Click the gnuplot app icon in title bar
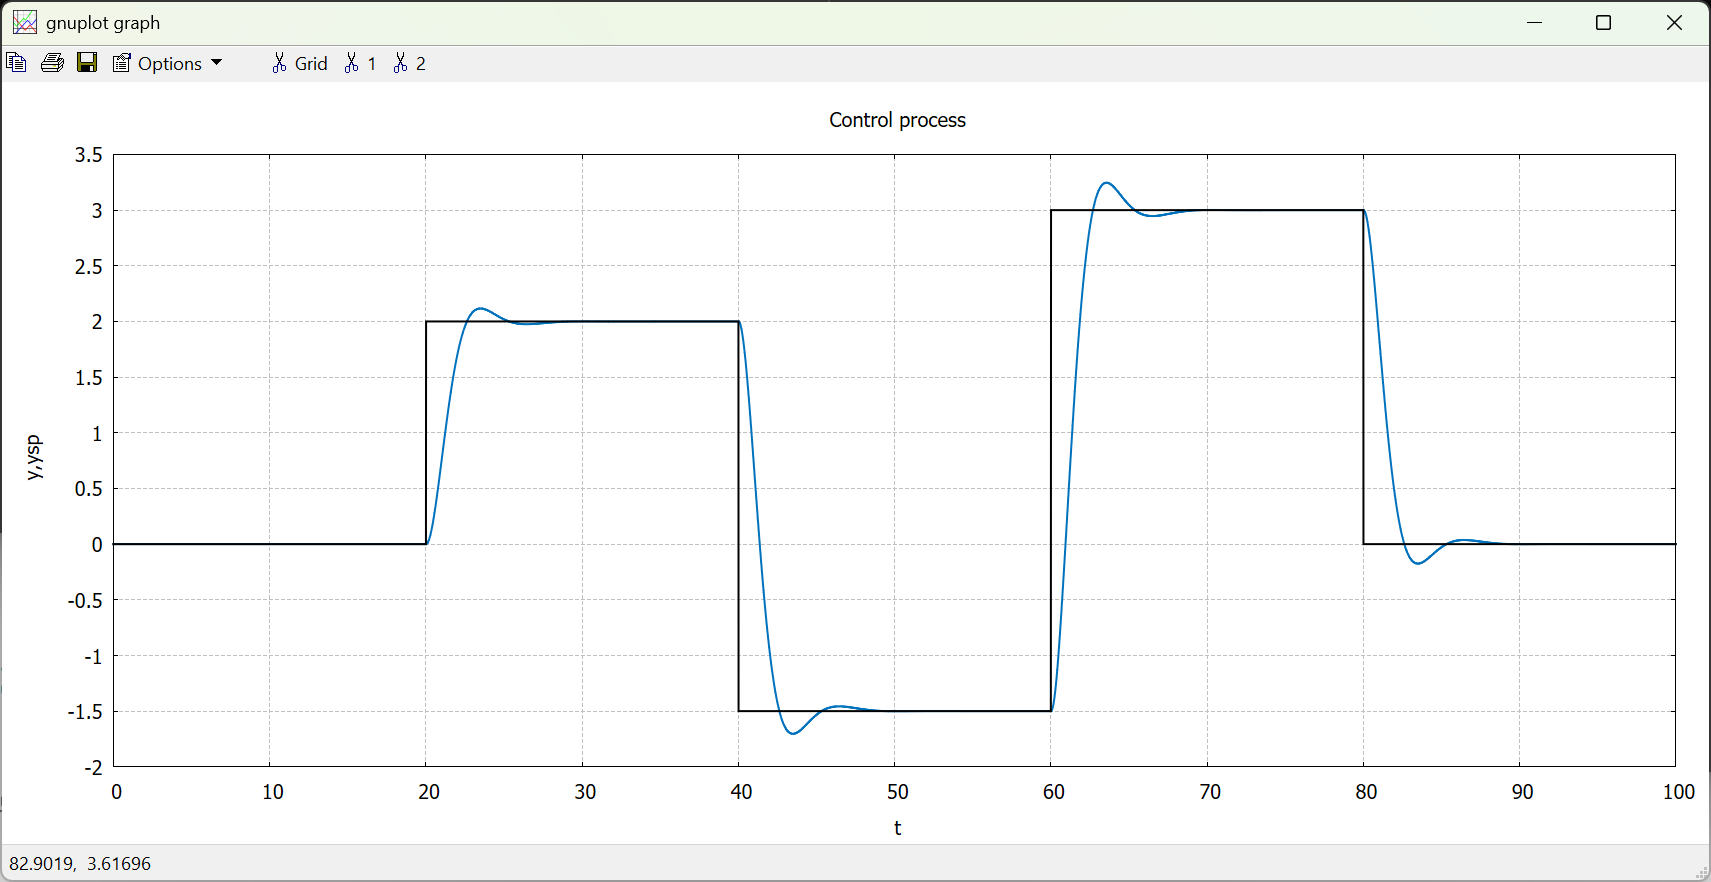This screenshot has height=882, width=1711. click(25, 22)
